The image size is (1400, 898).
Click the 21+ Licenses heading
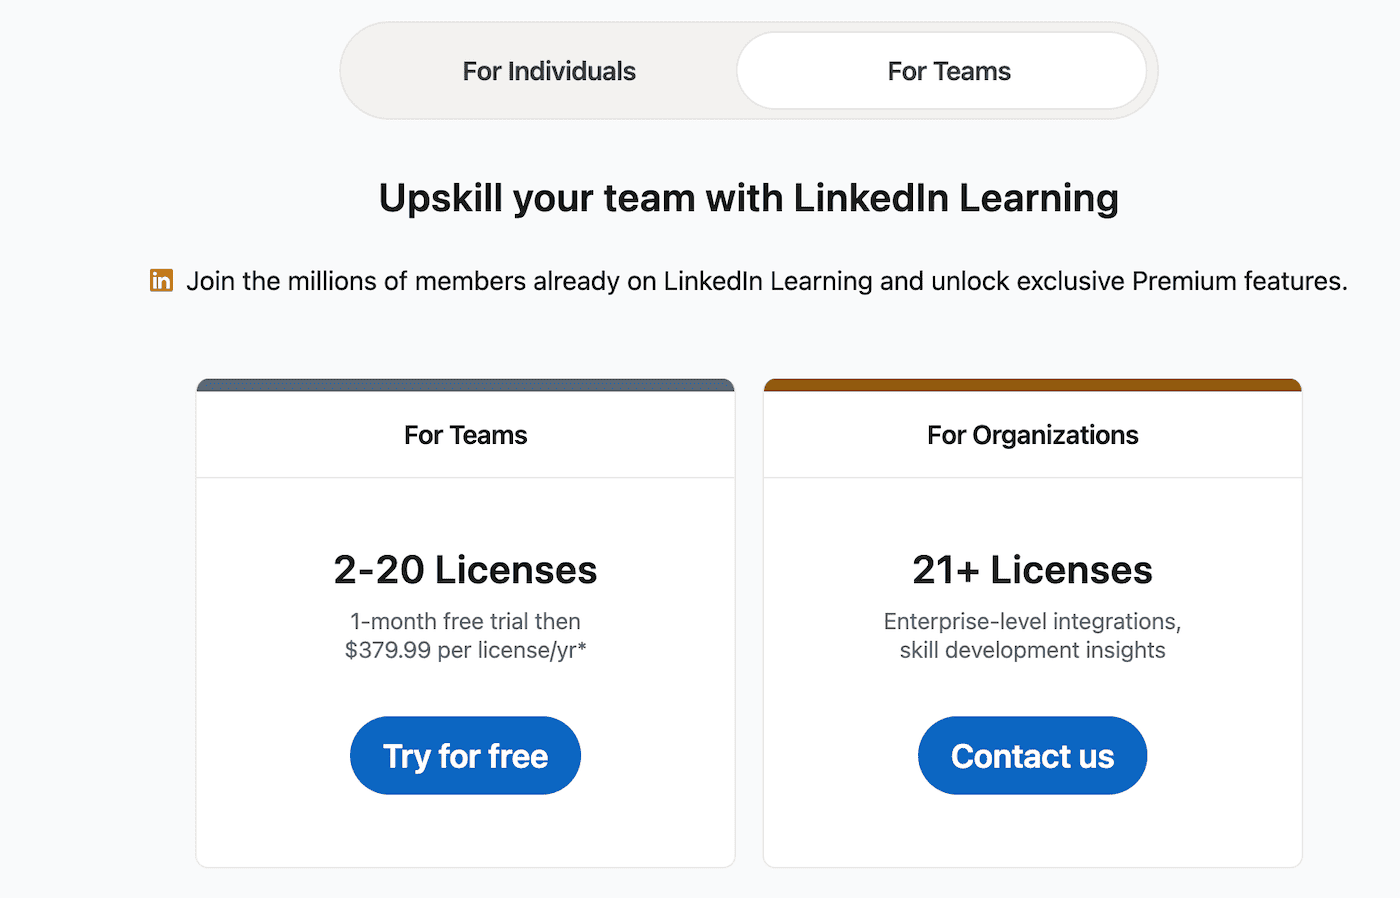click(x=1032, y=569)
